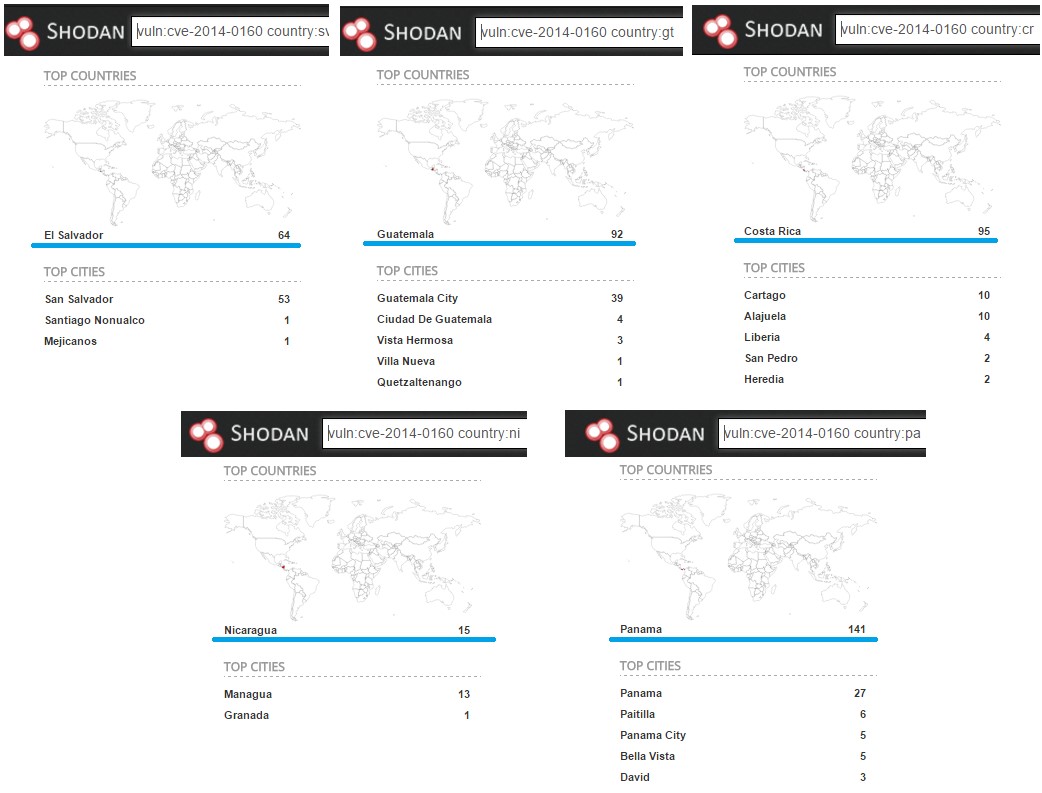Select Guatemala in top countries list
This screenshot has width=1042, height=793.
405,235
